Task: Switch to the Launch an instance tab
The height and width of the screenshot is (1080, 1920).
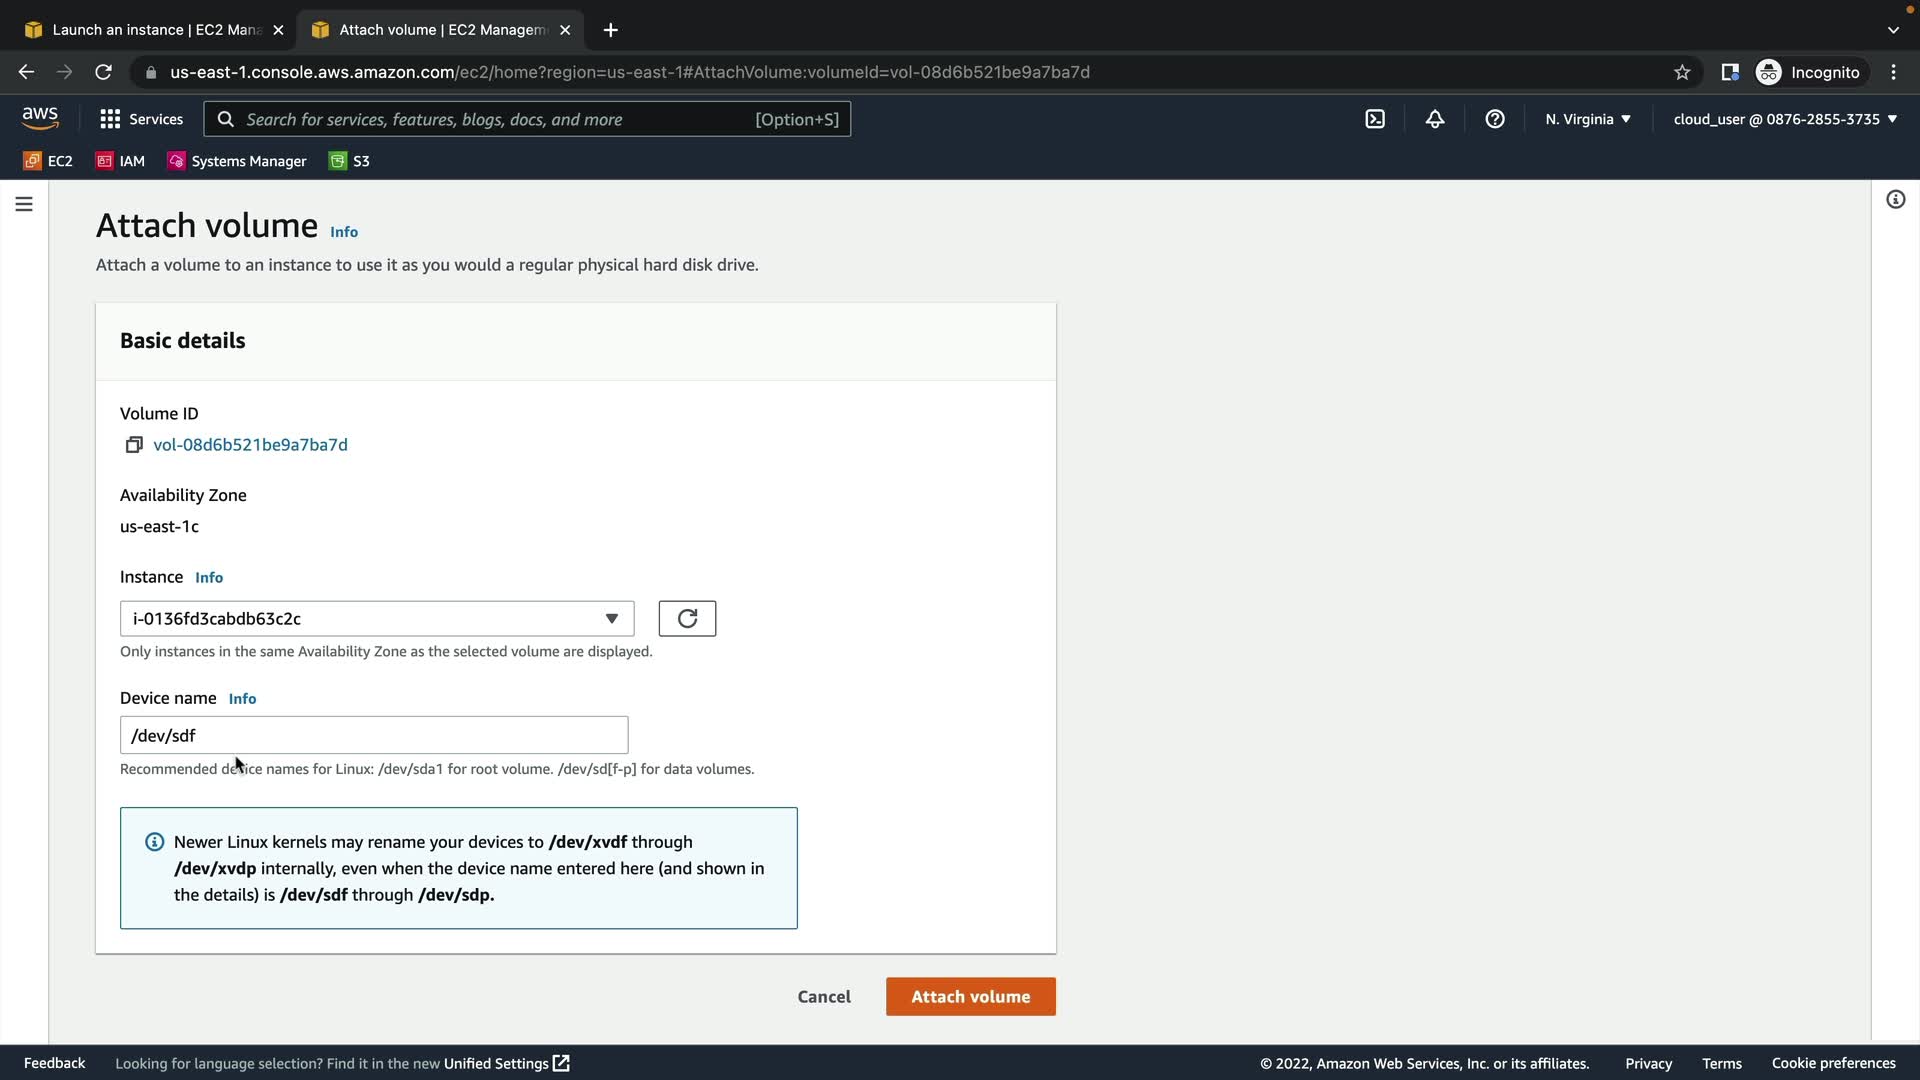Action: (x=155, y=30)
